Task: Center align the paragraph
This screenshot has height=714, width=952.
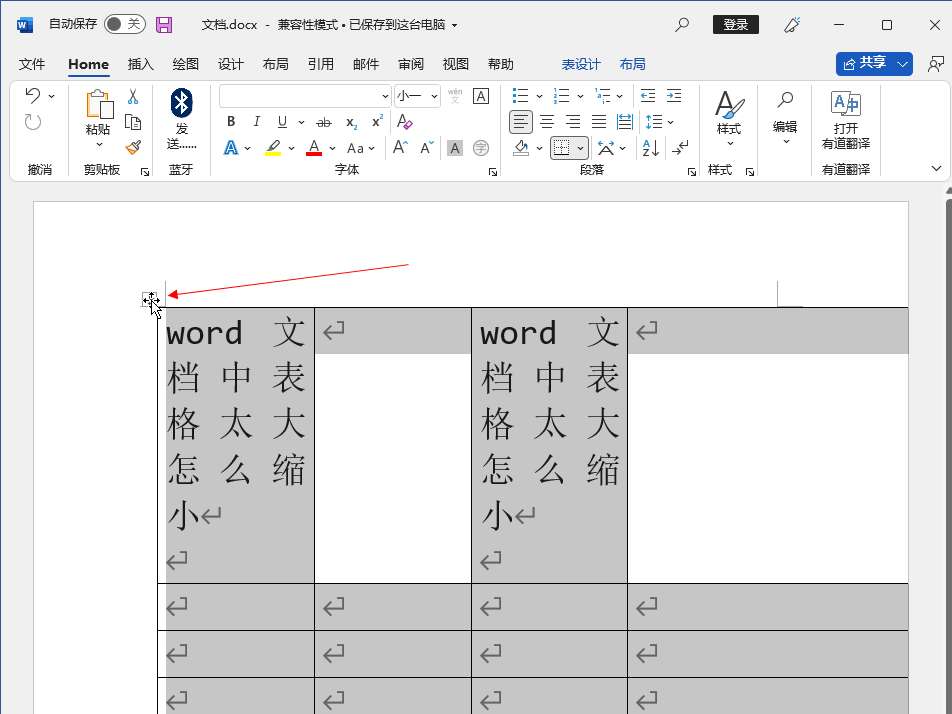Action: (x=547, y=122)
